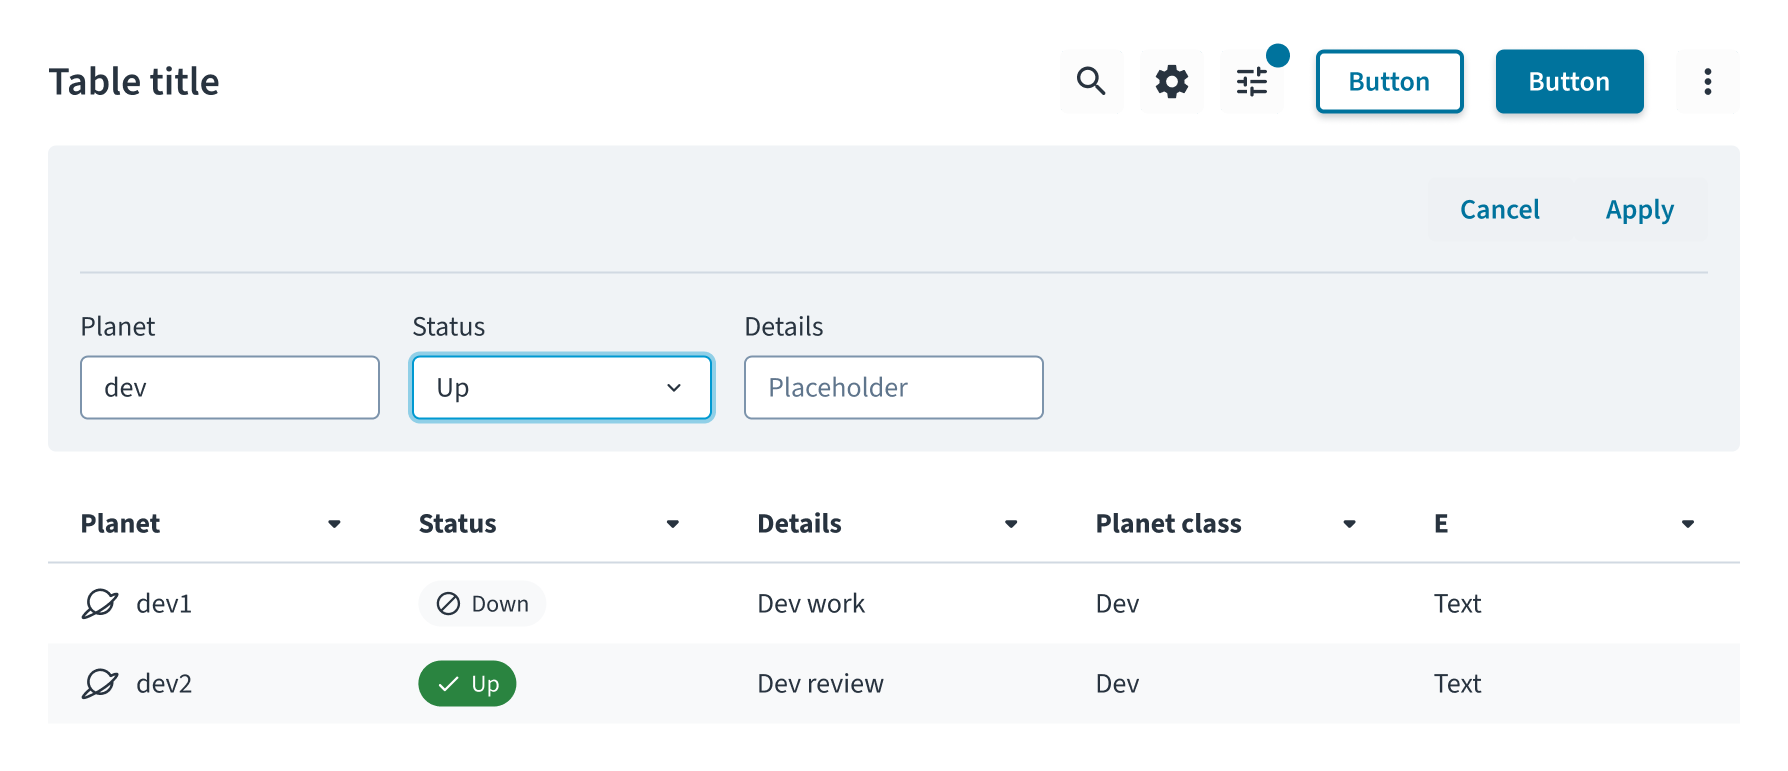
Task: Select the dev2 planet name
Action: click(164, 684)
